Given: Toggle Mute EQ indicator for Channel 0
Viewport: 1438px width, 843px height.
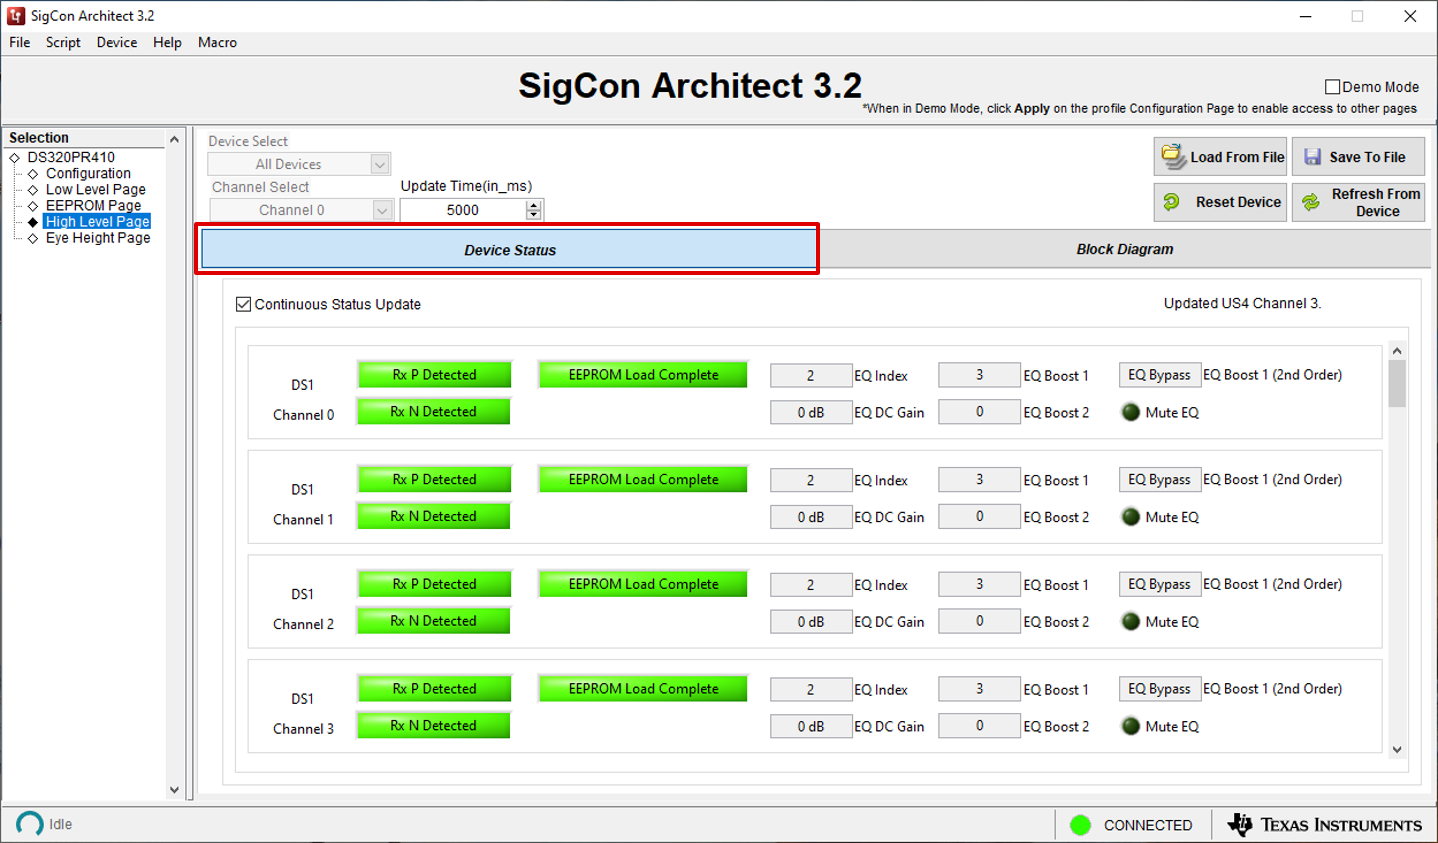Looking at the screenshot, I should click(1131, 412).
